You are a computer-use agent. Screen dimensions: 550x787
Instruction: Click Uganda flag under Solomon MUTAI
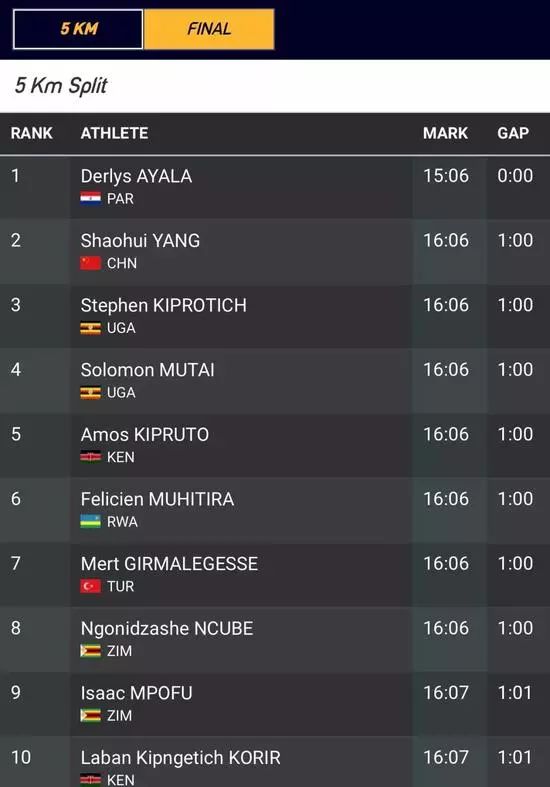pyautogui.click(x=90, y=392)
